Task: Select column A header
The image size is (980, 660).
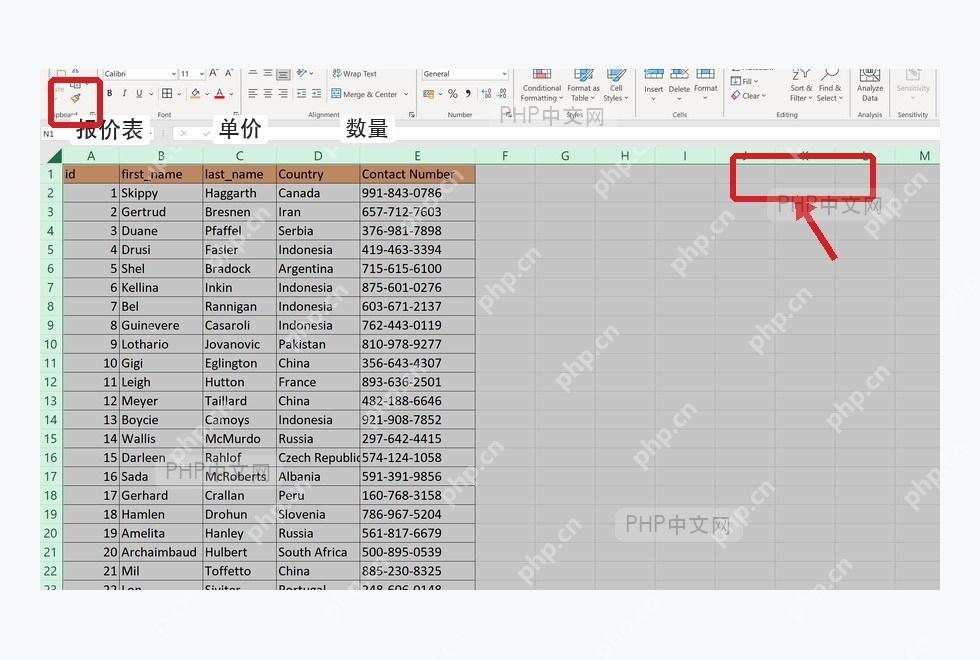Action: click(91, 156)
